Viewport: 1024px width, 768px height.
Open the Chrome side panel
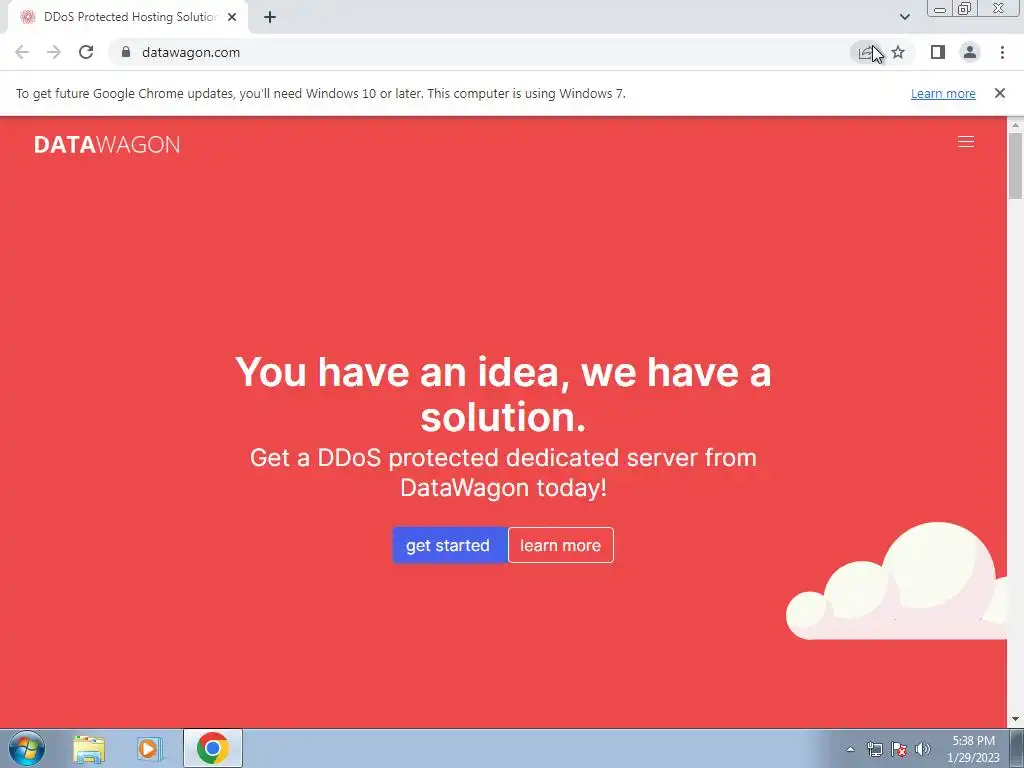(938, 52)
